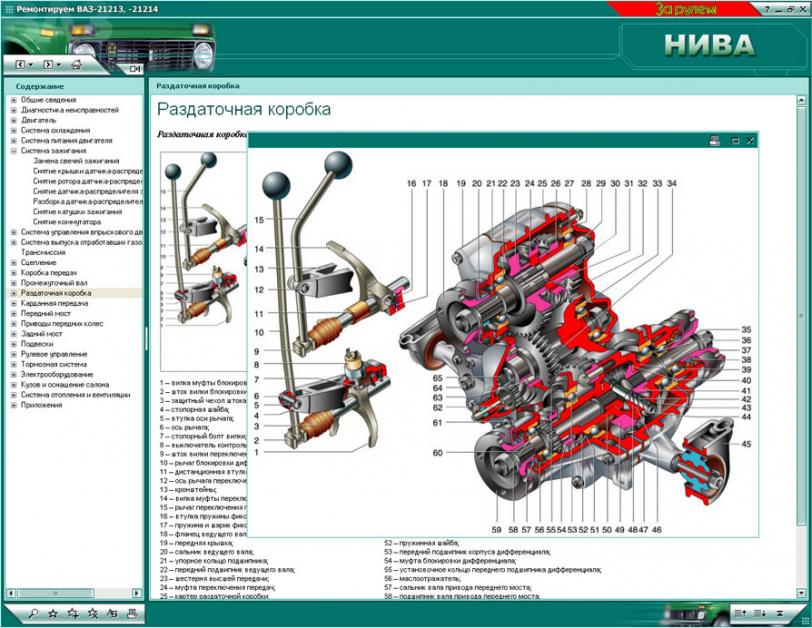This screenshot has height=628, width=812.
Task: Select Карданная передача in contents
Action: 54,303
